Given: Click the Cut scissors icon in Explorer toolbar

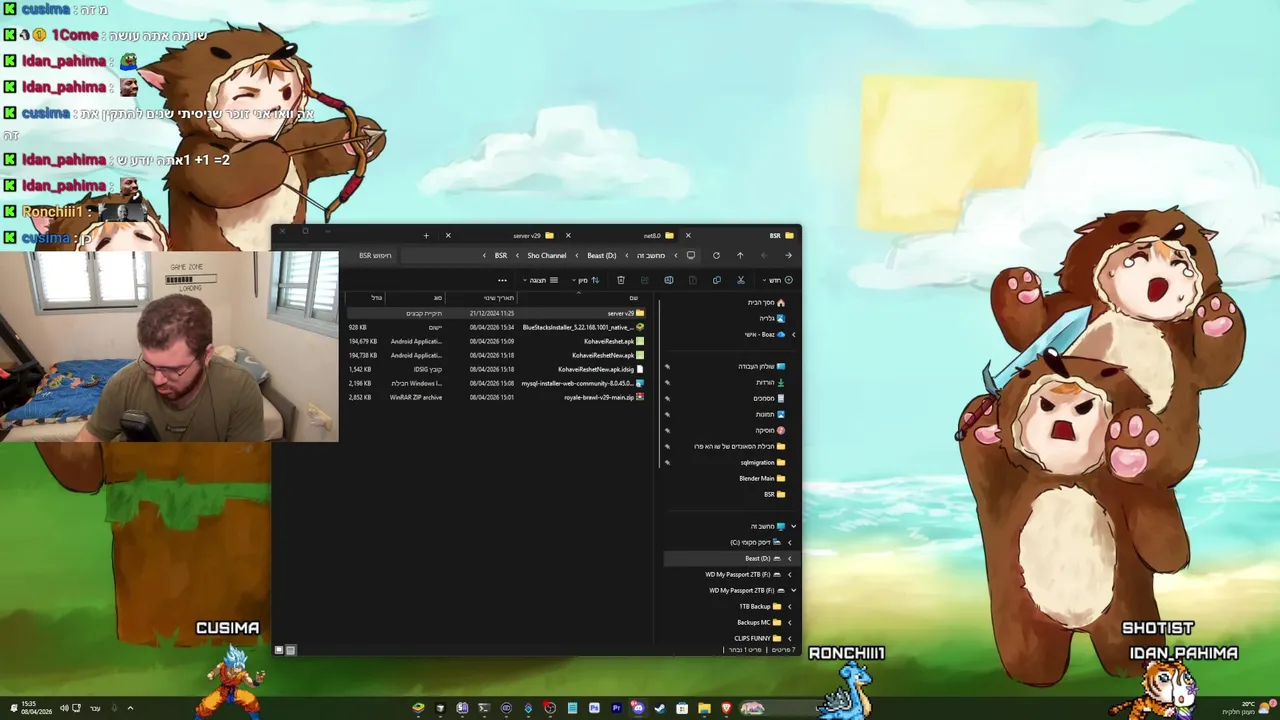Looking at the screenshot, I should (741, 280).
